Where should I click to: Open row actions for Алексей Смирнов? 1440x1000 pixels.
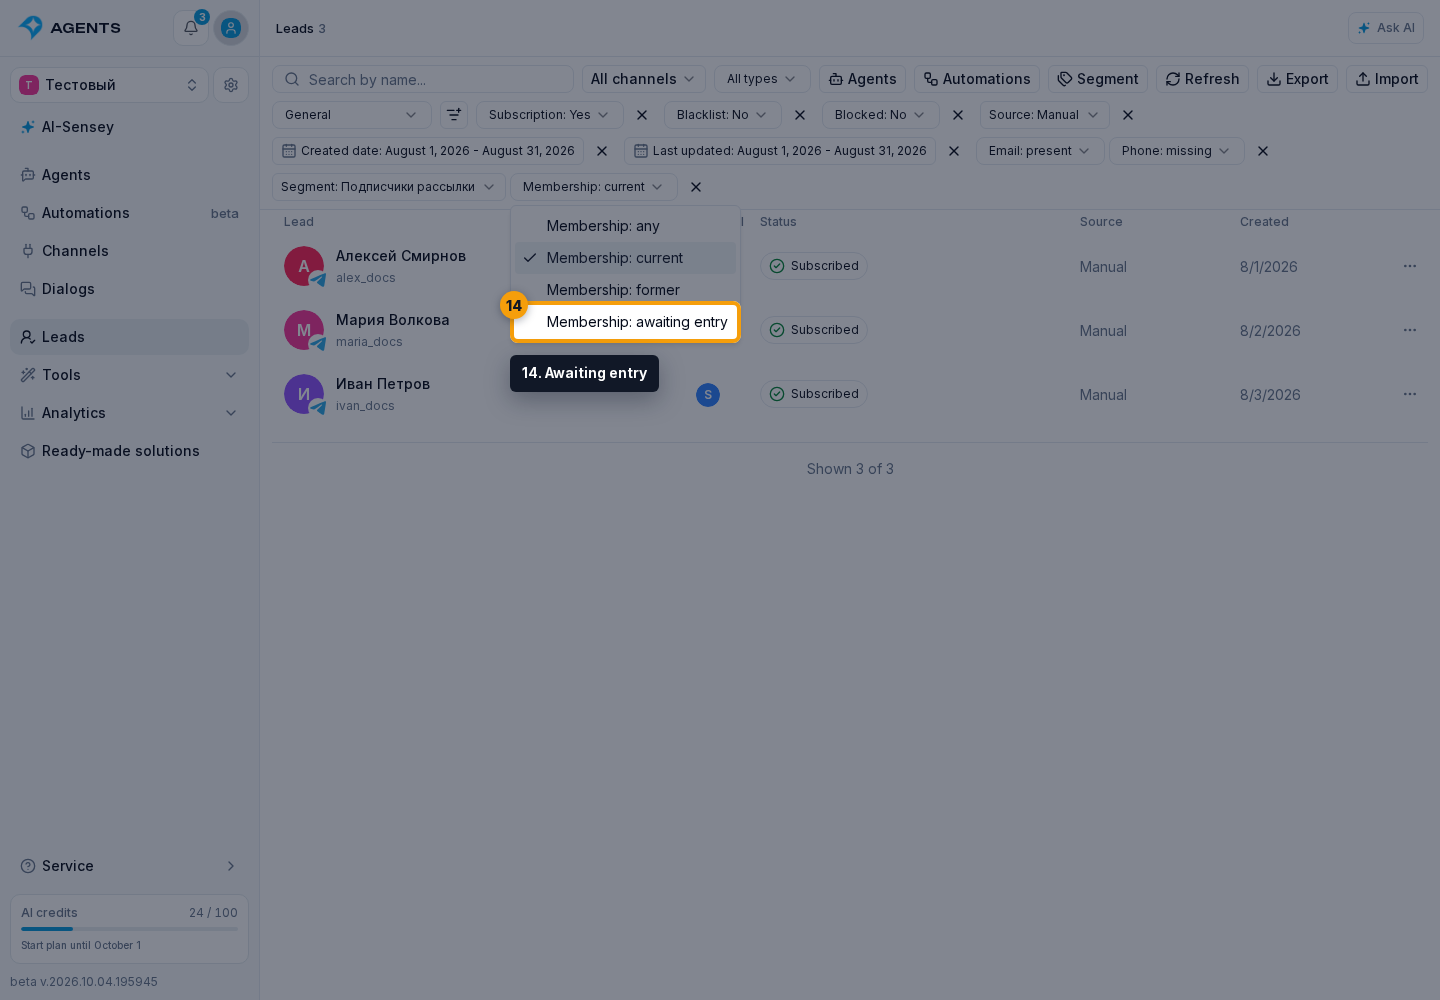coord(1410,266)
